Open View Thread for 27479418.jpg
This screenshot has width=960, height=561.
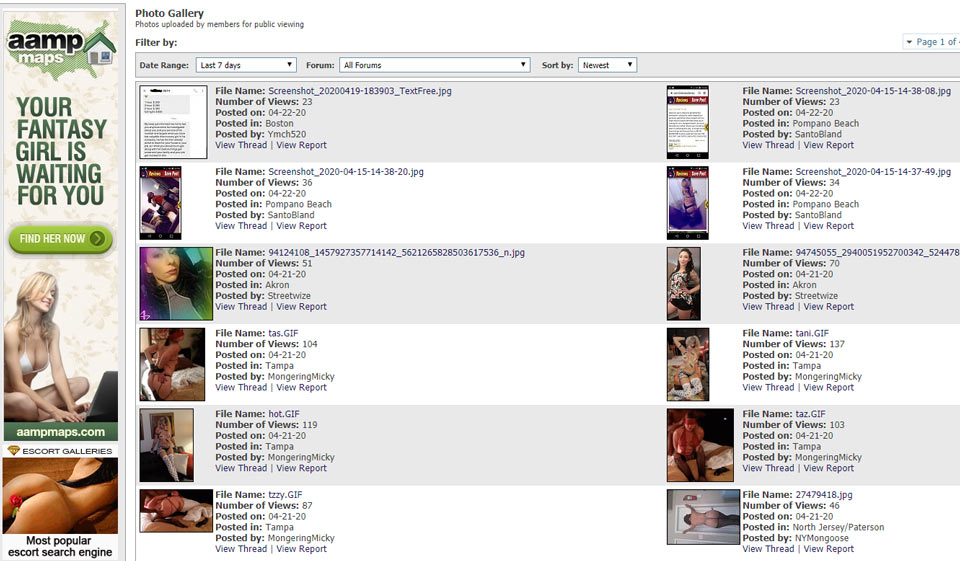pyautogui.click(x=768, y=549)
